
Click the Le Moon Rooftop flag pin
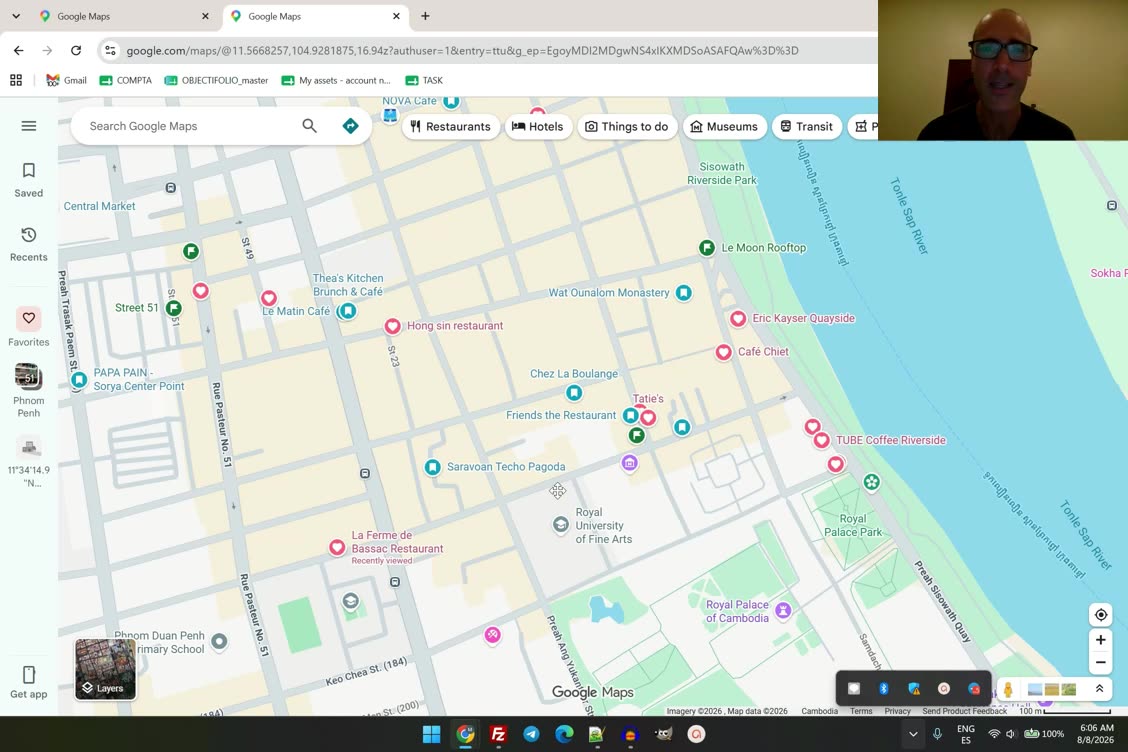pos(707,248)
